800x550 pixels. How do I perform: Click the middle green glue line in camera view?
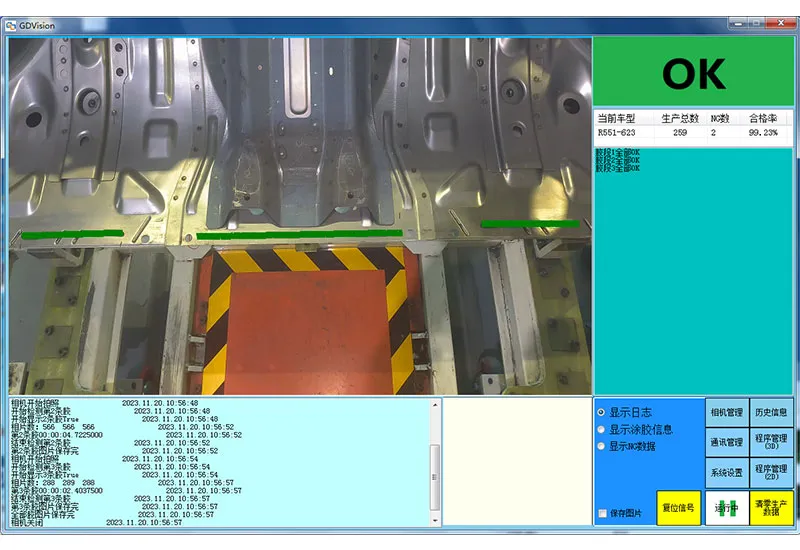(299, 234)
